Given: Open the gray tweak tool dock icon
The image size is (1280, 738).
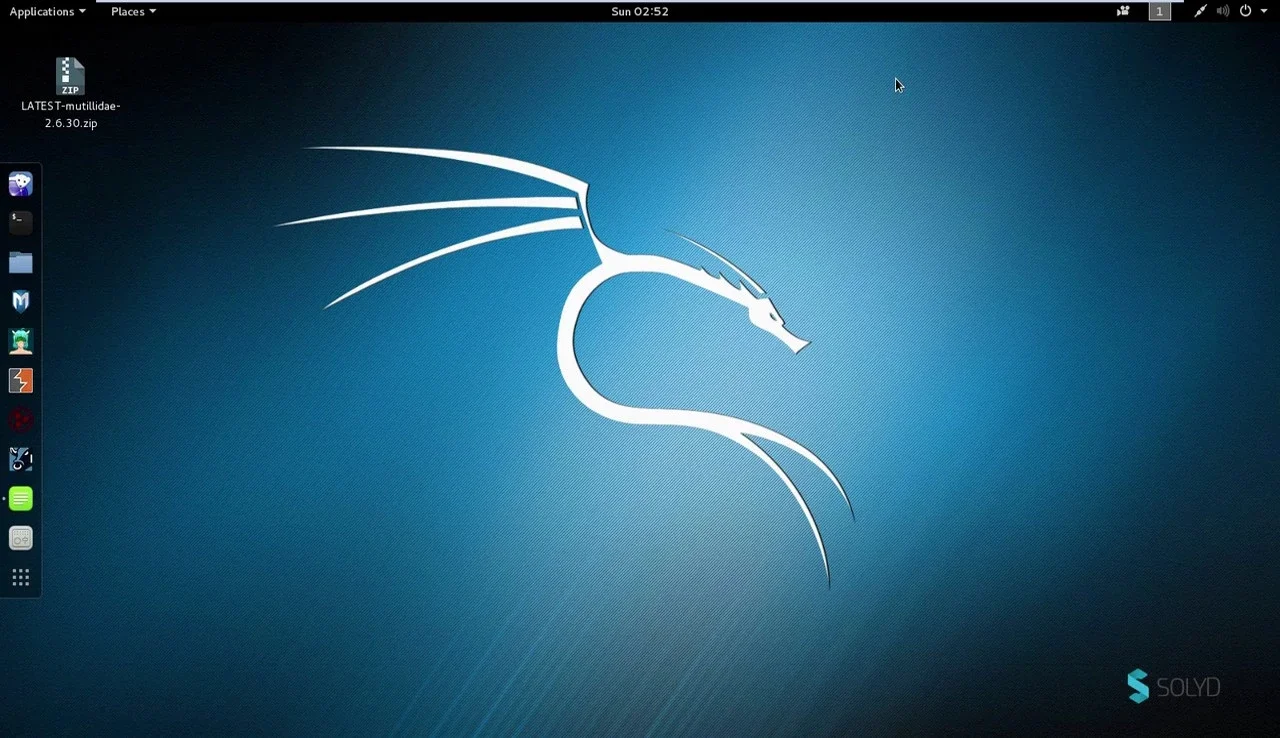Looking at the screenshot, I should pyautogui.click(x=21, y=538).
